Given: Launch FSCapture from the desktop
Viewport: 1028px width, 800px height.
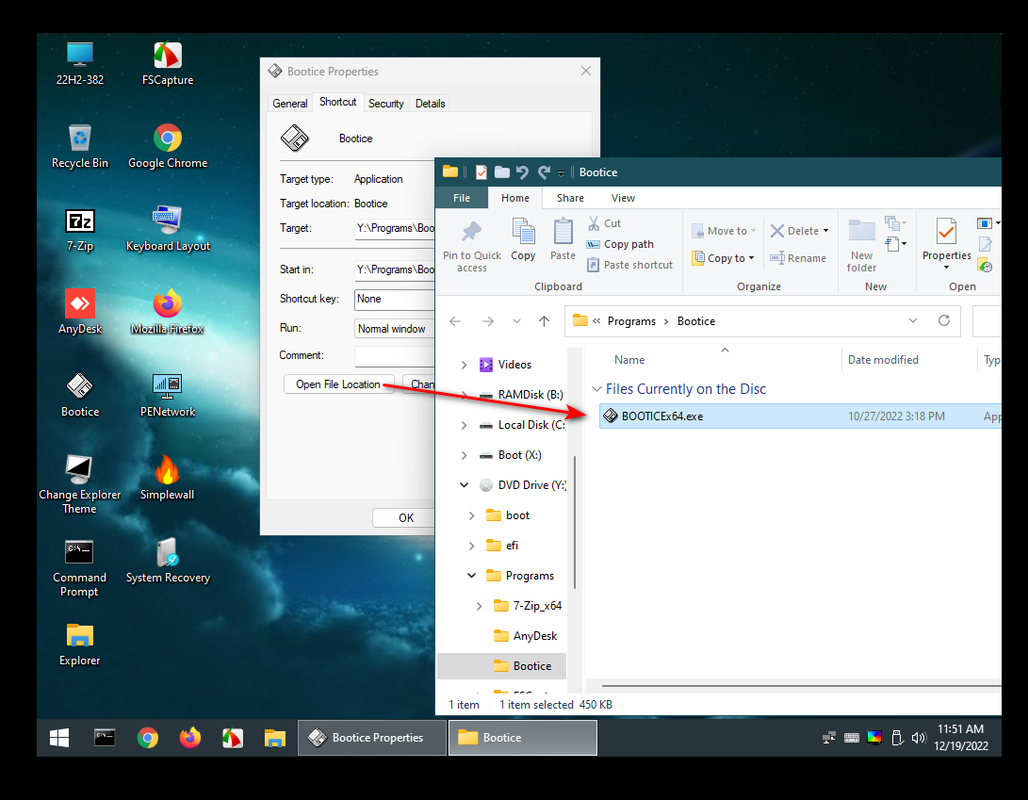Looking at the screenshot, I should (167, 64).
